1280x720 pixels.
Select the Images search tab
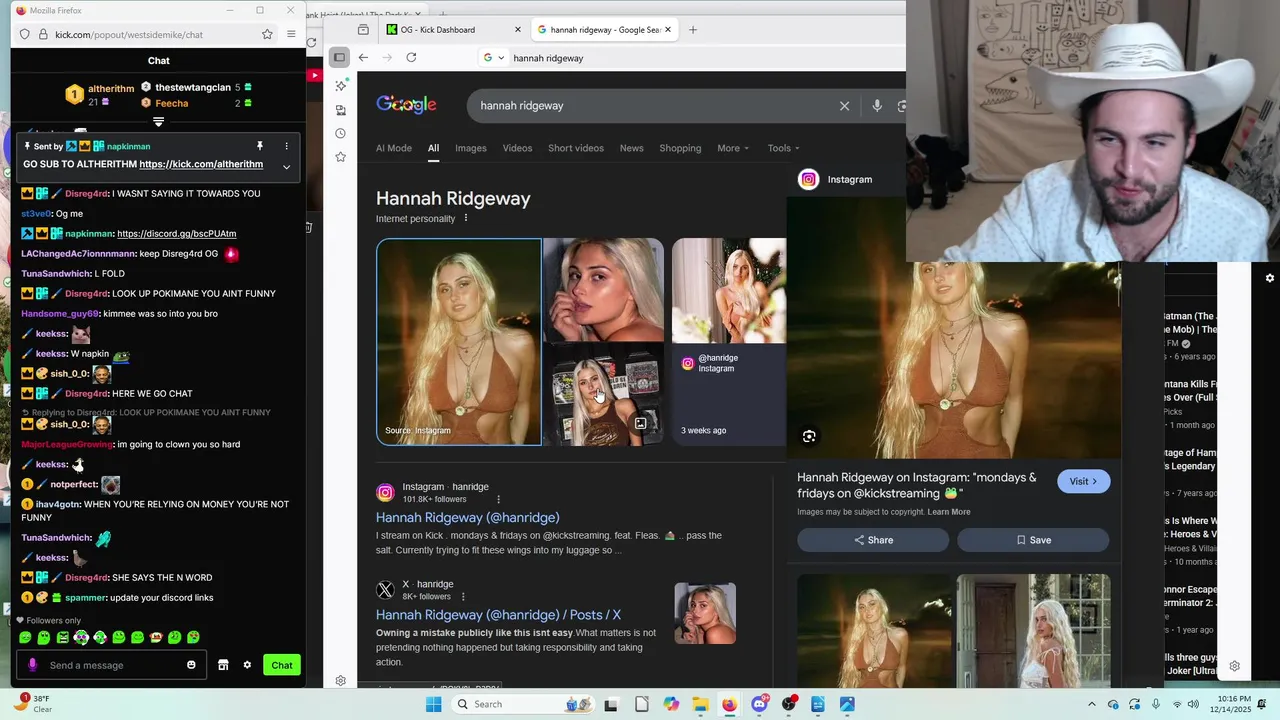tap(471, 148)
